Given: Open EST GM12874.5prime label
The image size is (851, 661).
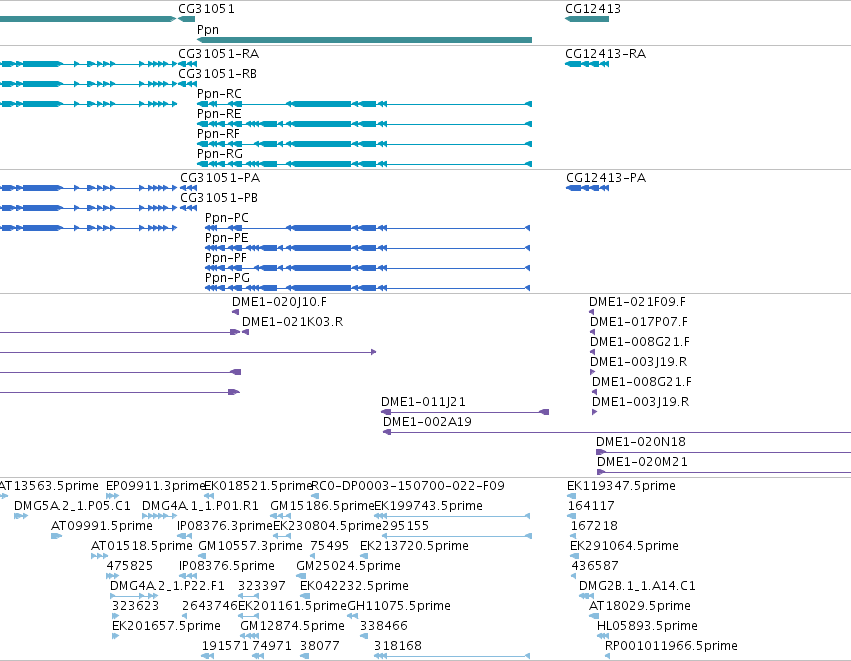Looking at the screenshot, I should pyautogui.click(x=293, y=627).
